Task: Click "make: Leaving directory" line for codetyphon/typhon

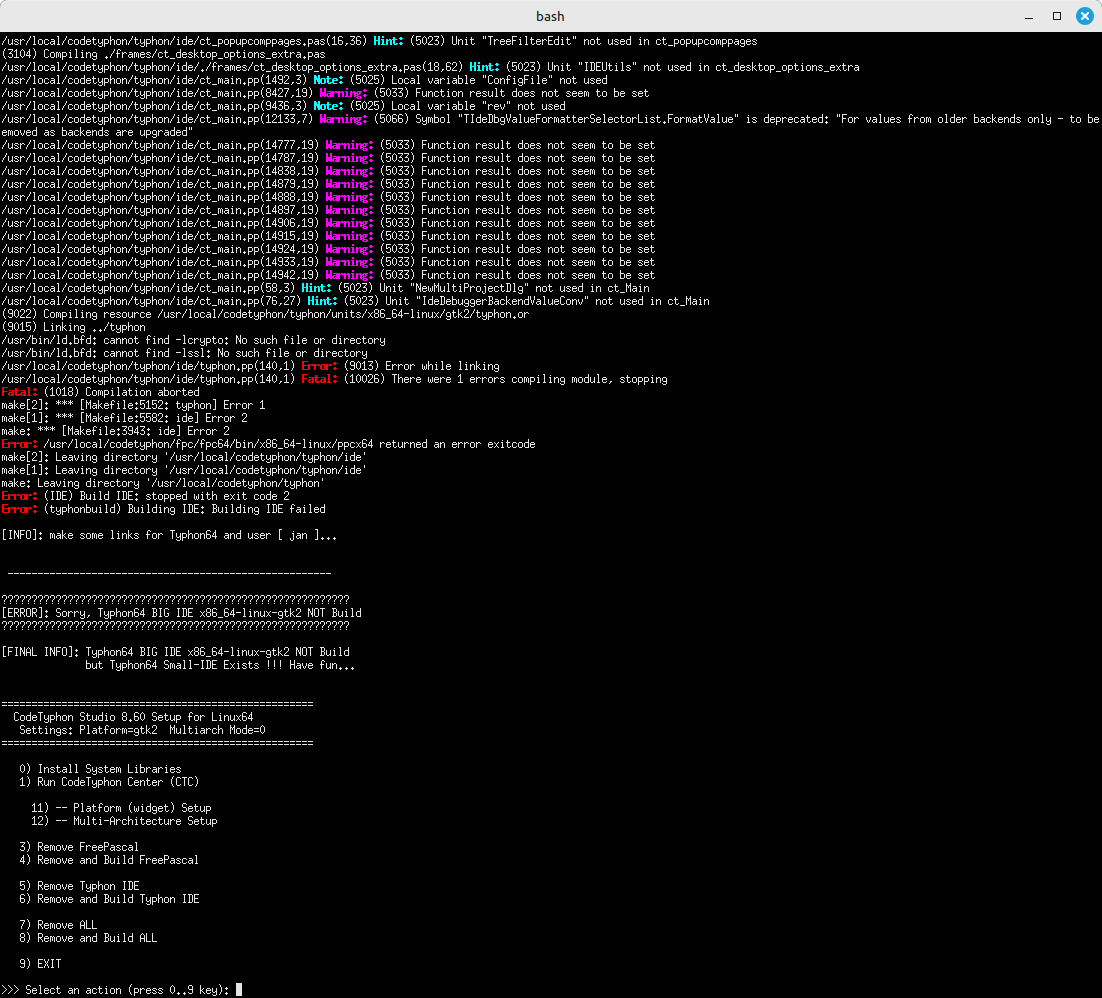Action: [x=163, y=483]
